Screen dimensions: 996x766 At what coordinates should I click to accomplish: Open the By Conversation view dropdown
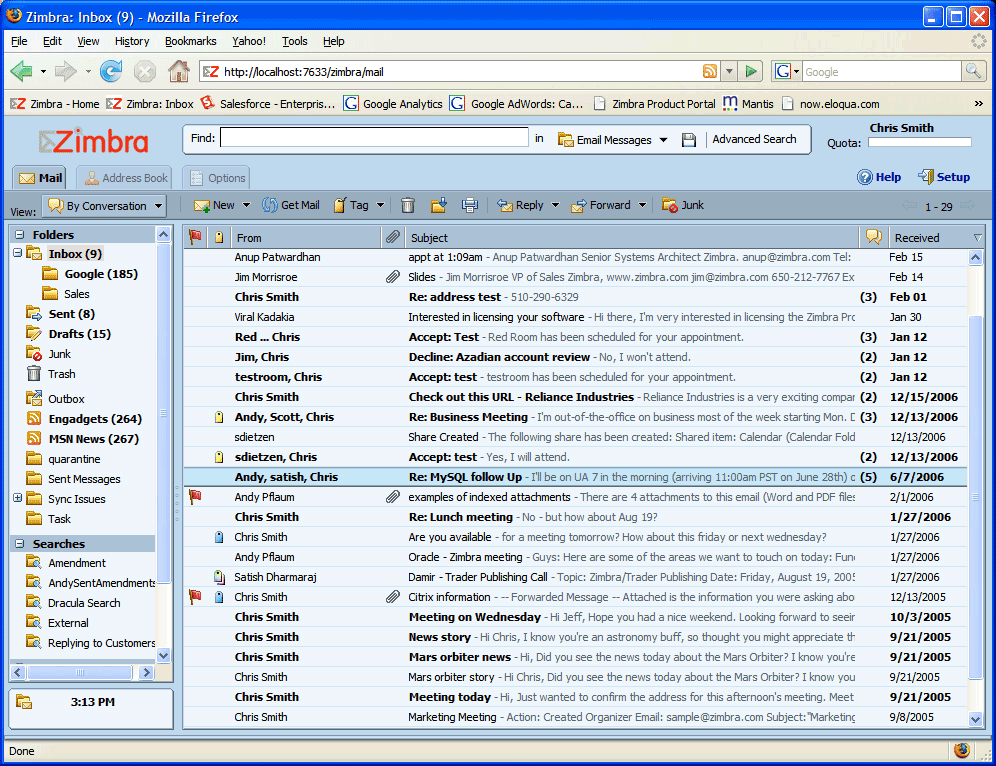coord(104,206)
